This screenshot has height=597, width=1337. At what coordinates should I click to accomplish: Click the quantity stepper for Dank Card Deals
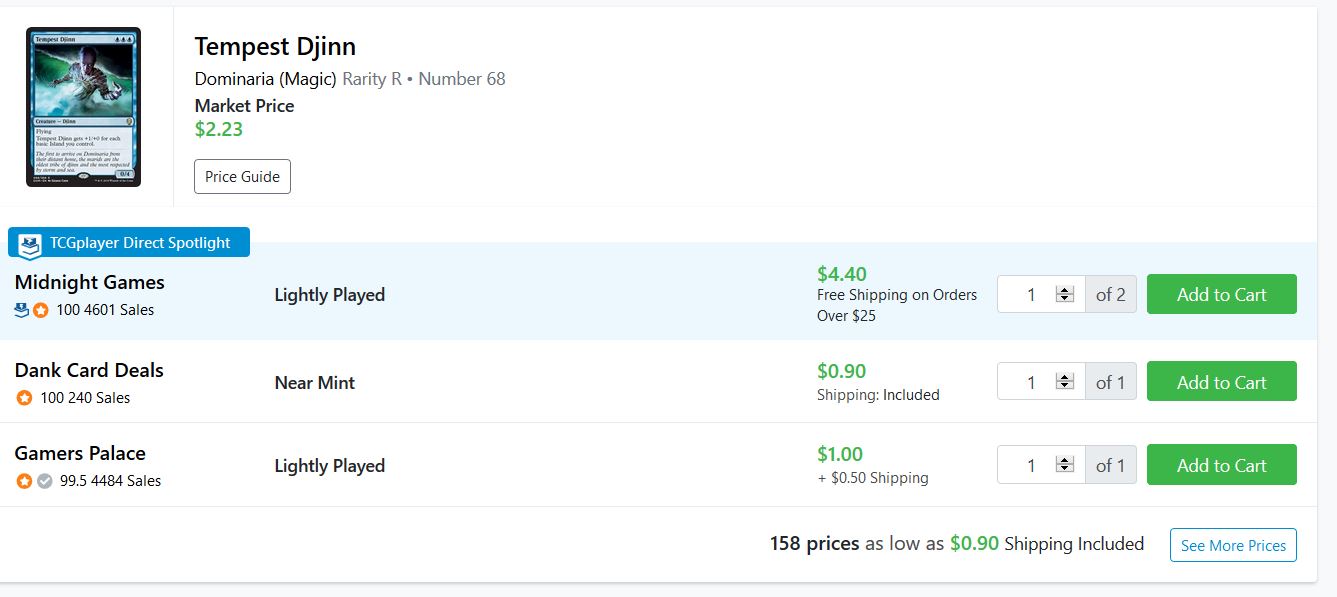point(1065,382)
